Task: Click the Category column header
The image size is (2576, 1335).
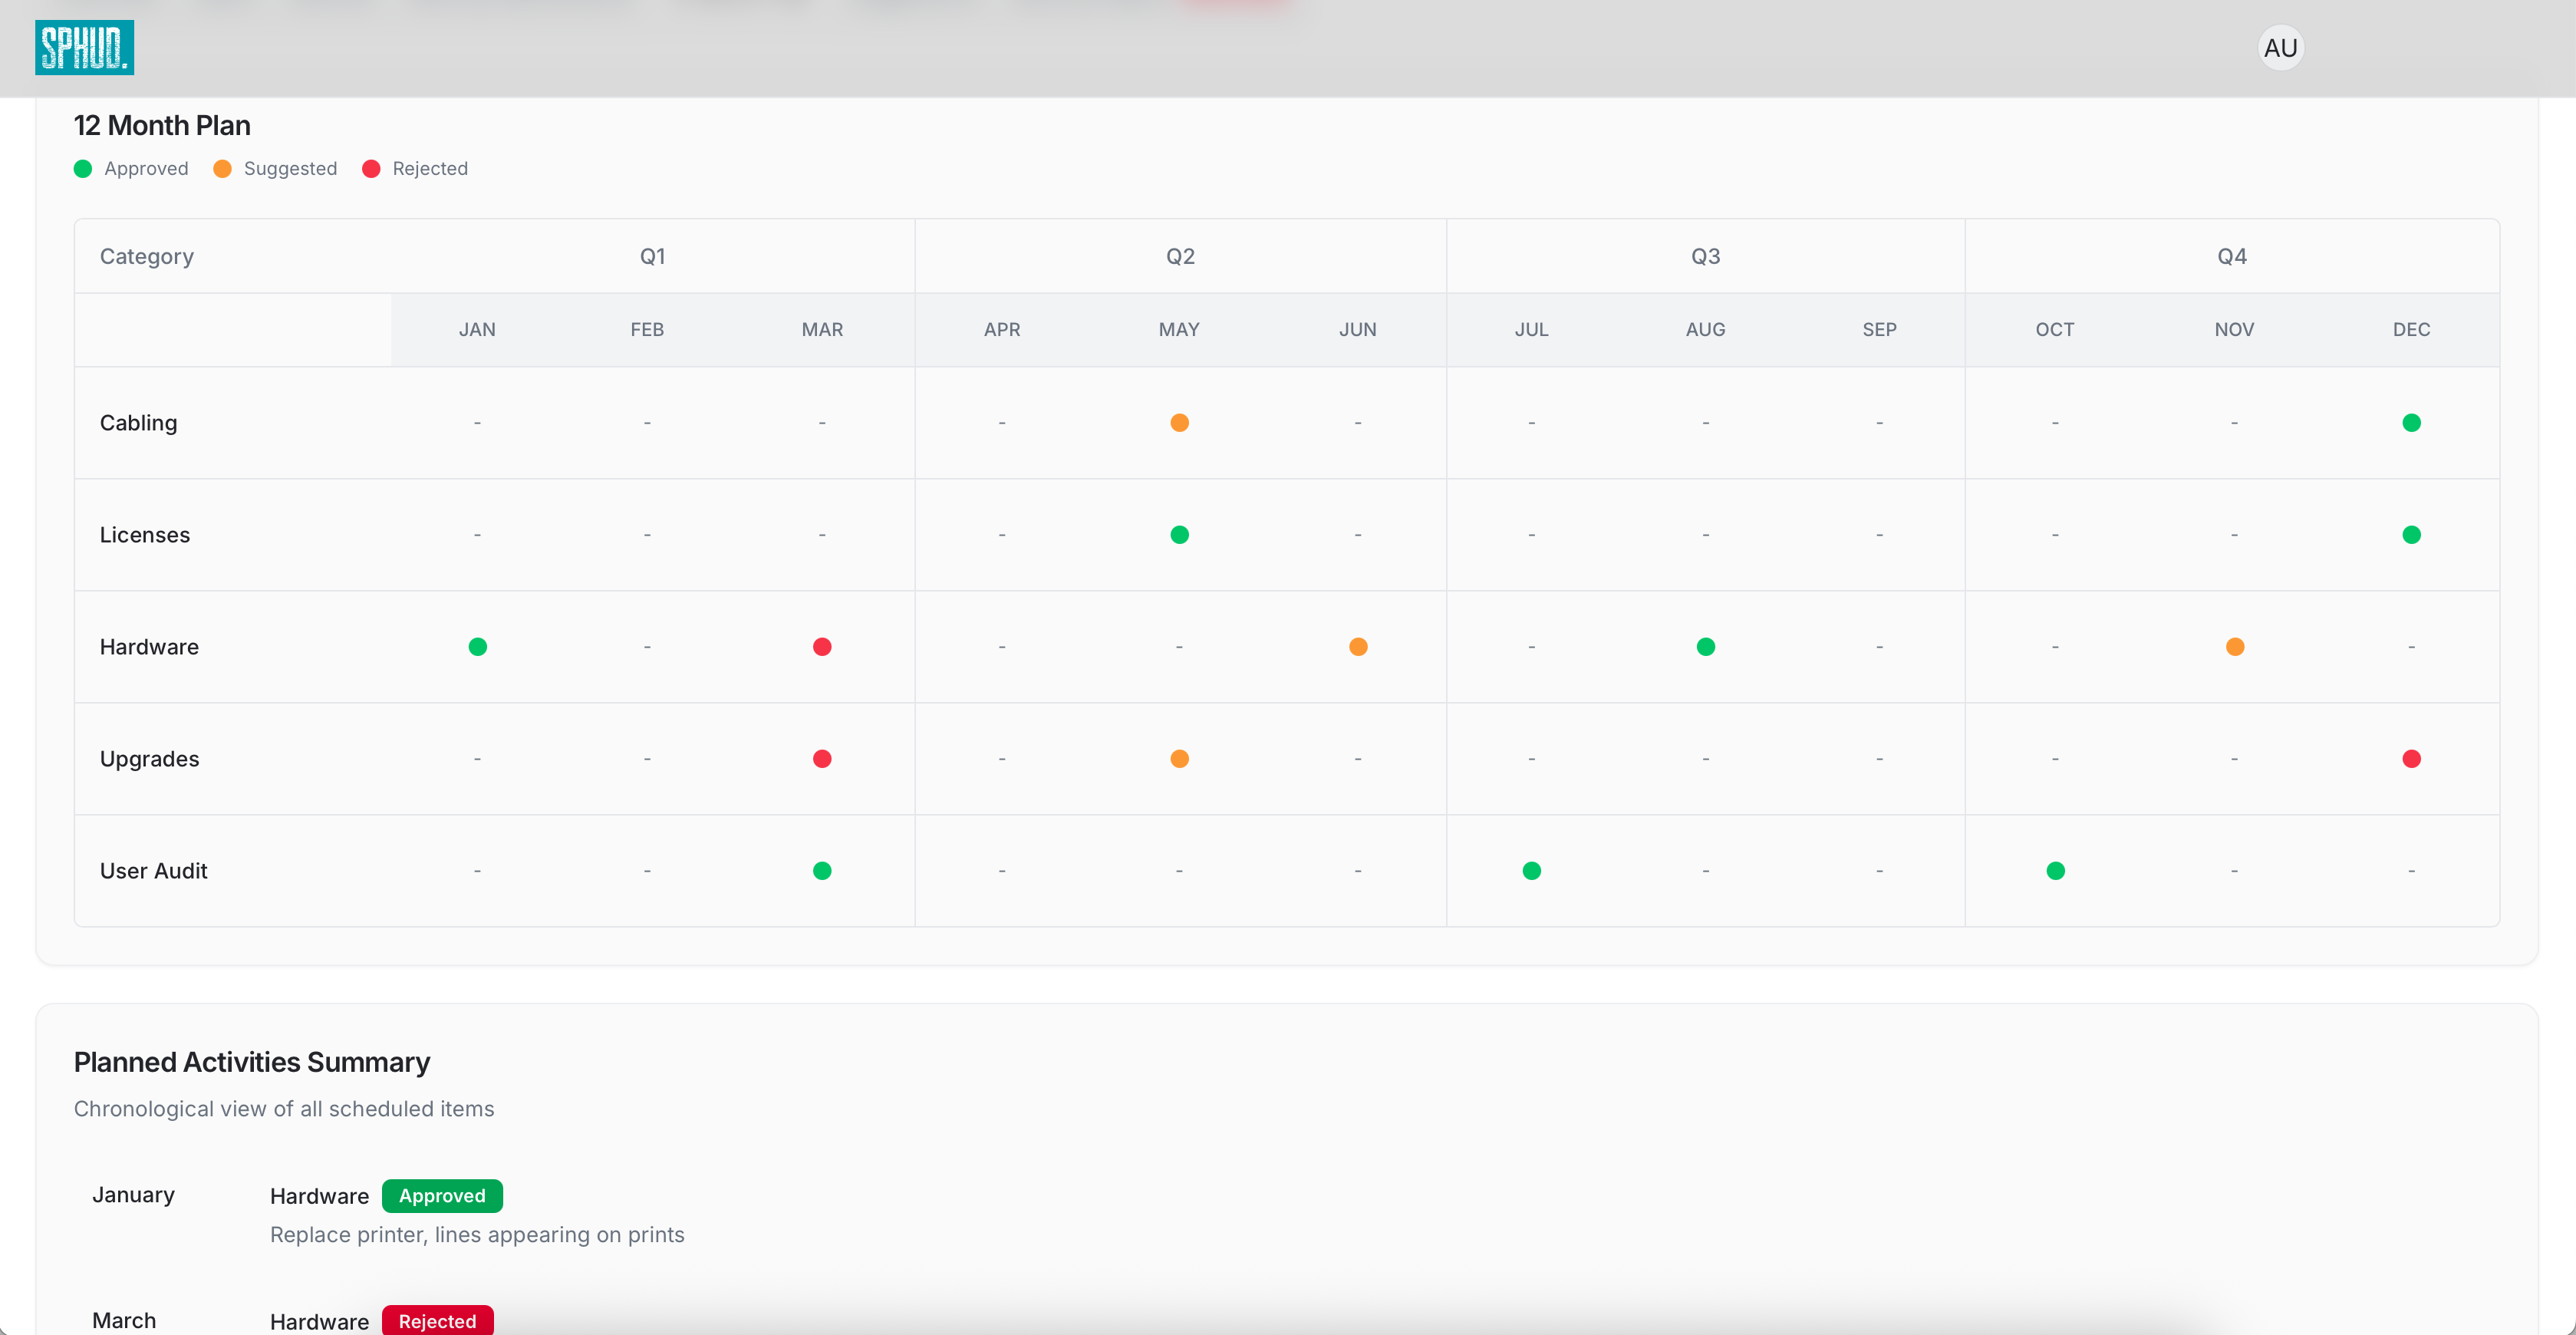Action: (x=146, y=256)
